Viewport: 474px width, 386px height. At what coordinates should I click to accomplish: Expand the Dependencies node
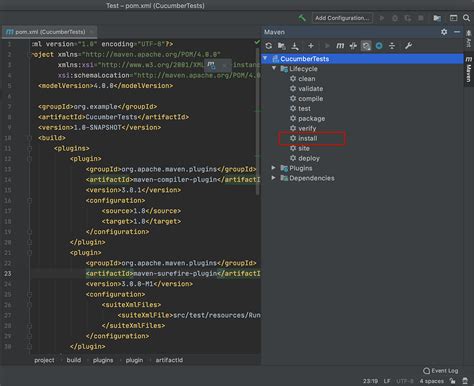point(274,178)
